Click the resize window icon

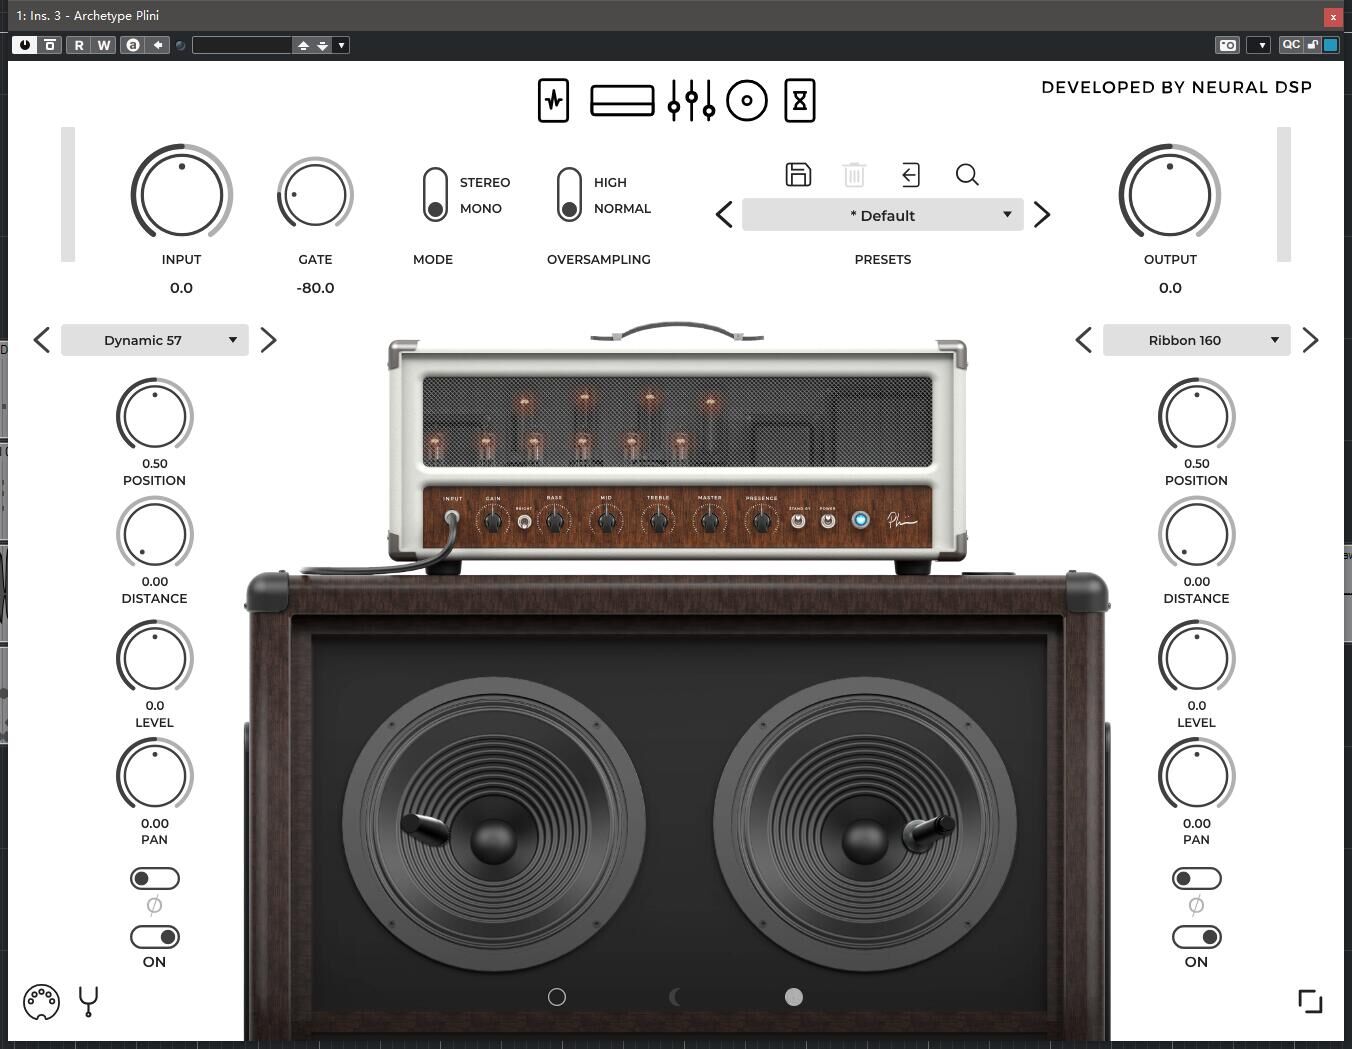click(1310, 1001)
